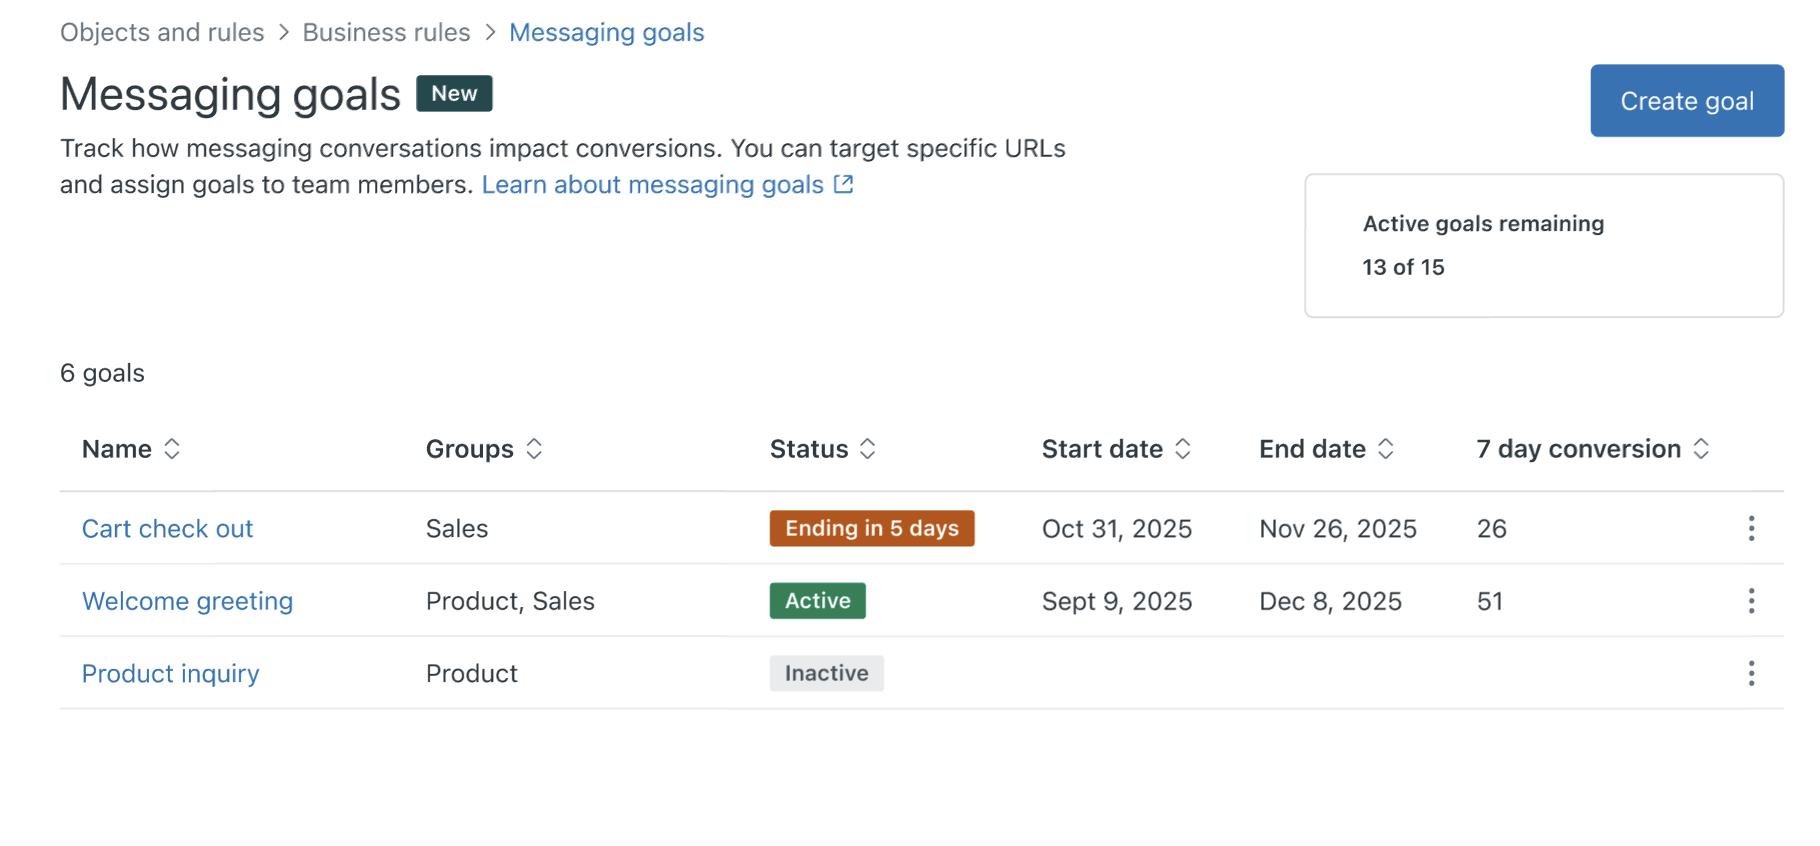This screenshot has width=1820, height=846.
Task: Open the Welcome greeting goal
Action: tap(188, 601)
